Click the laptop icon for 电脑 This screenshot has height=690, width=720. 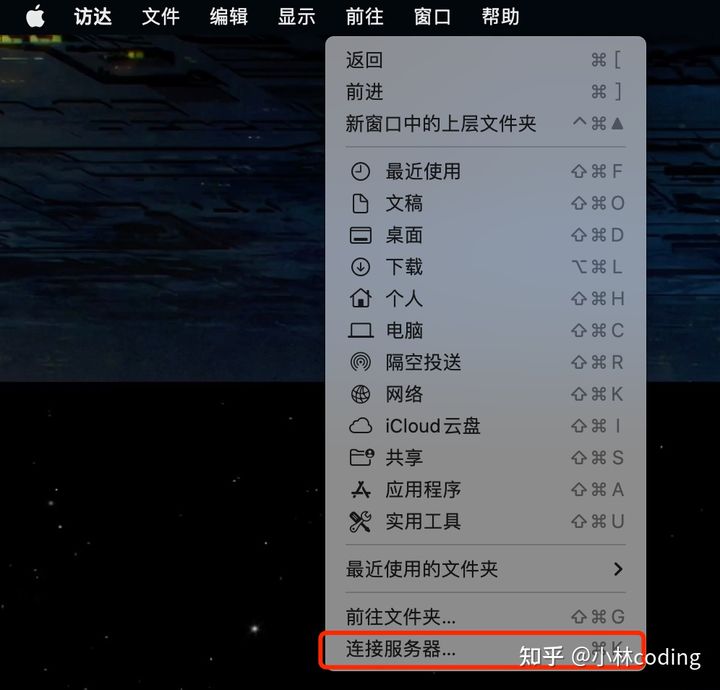360,331
